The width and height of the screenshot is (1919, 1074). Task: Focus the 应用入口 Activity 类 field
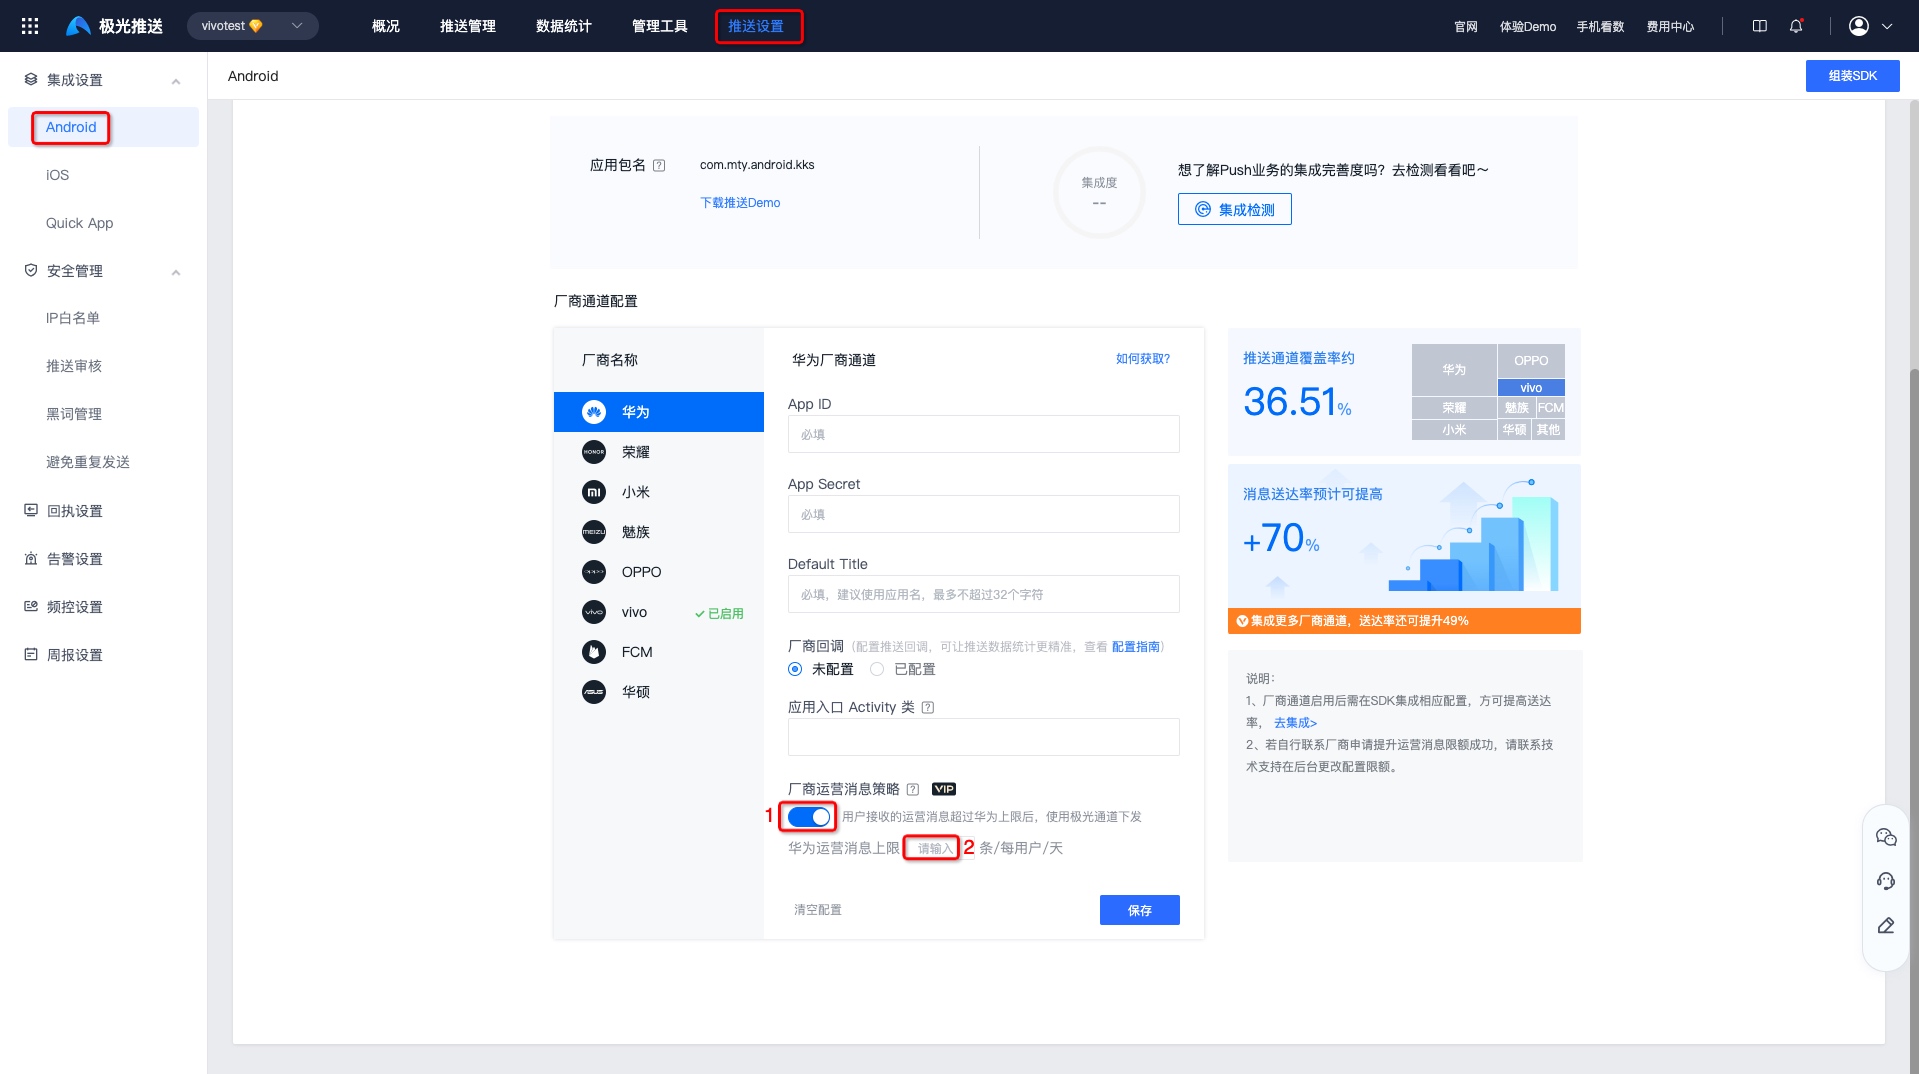pyautogui.click(x=983, y=737)
